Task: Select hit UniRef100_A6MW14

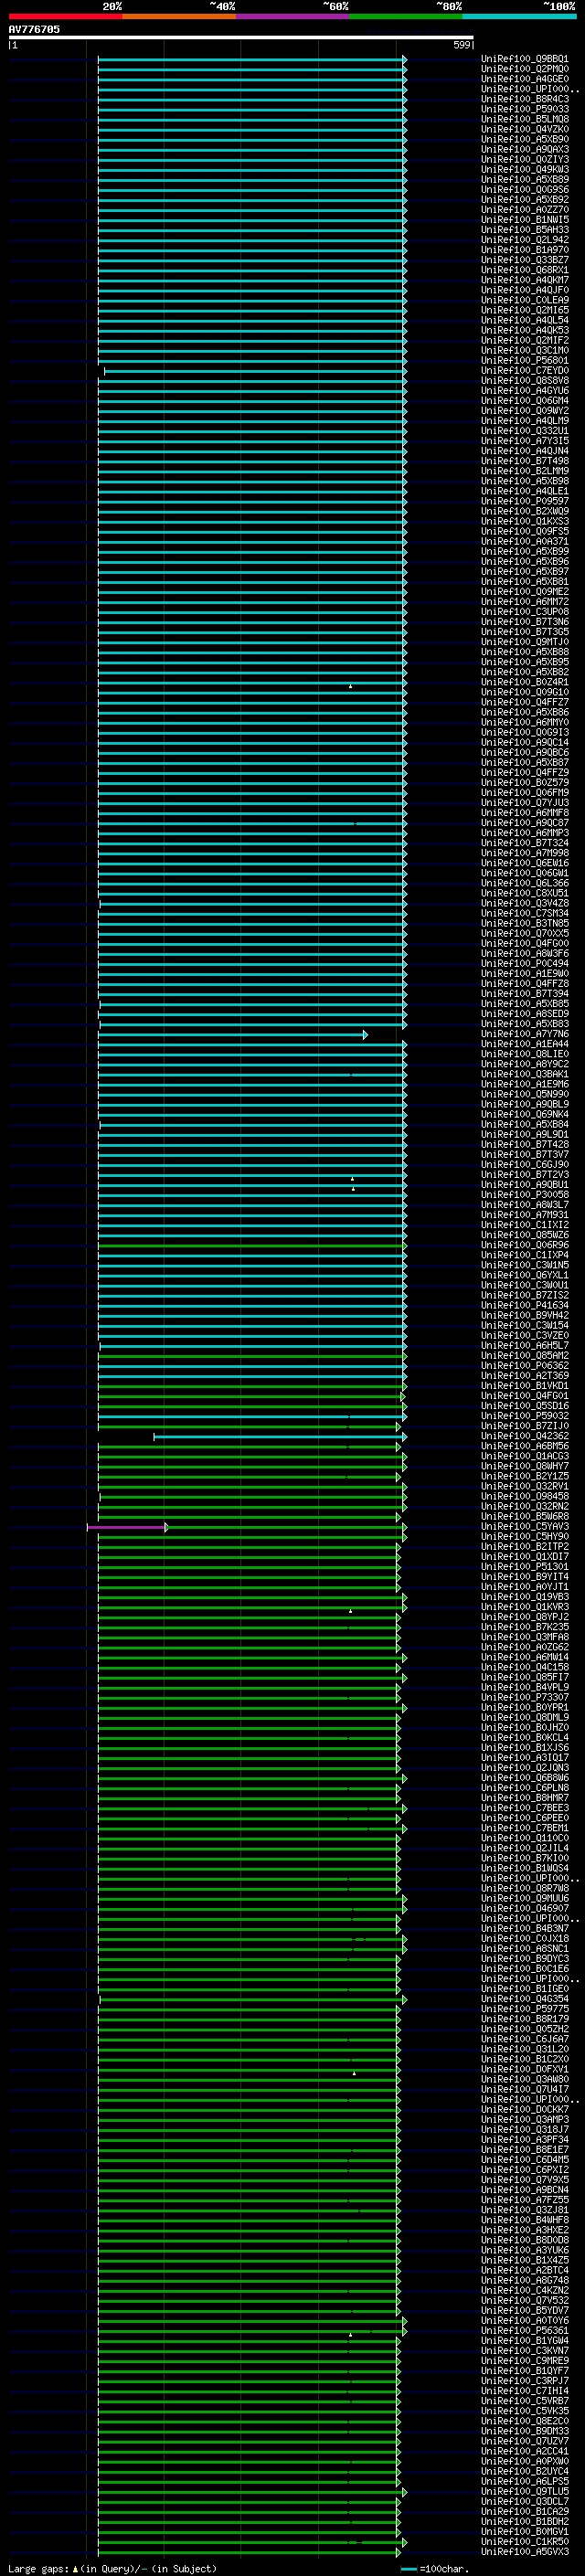Action: [x=525, y=1657]
